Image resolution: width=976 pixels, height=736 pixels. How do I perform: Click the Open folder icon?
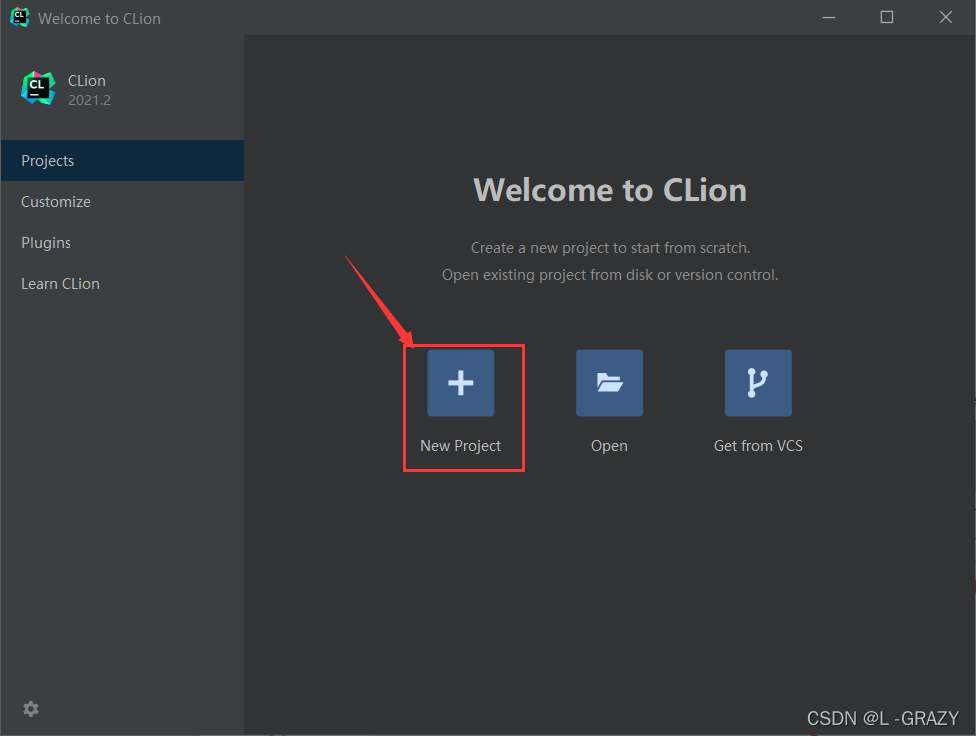609,383
